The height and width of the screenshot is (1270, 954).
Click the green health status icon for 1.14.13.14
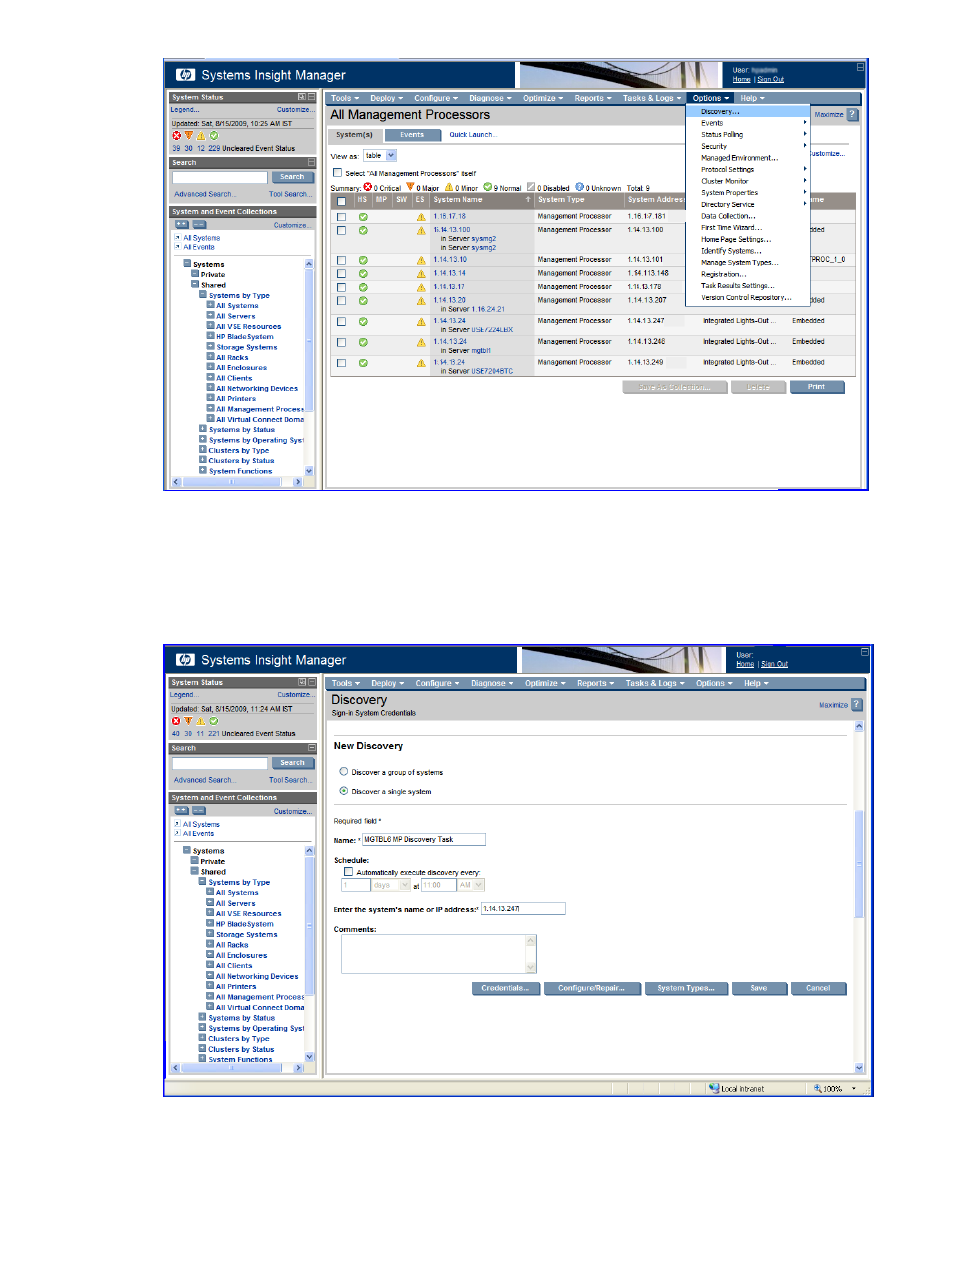click(x=363, y=274)
